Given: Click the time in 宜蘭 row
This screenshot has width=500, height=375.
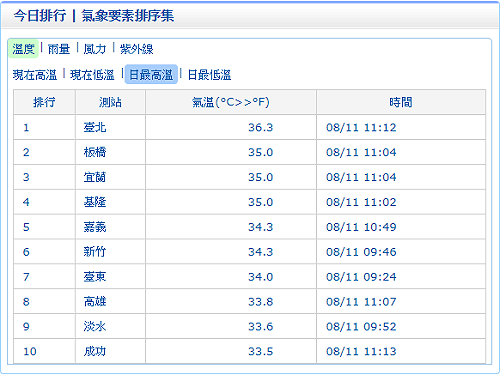Looking at the screenshot, I should 361,177.
